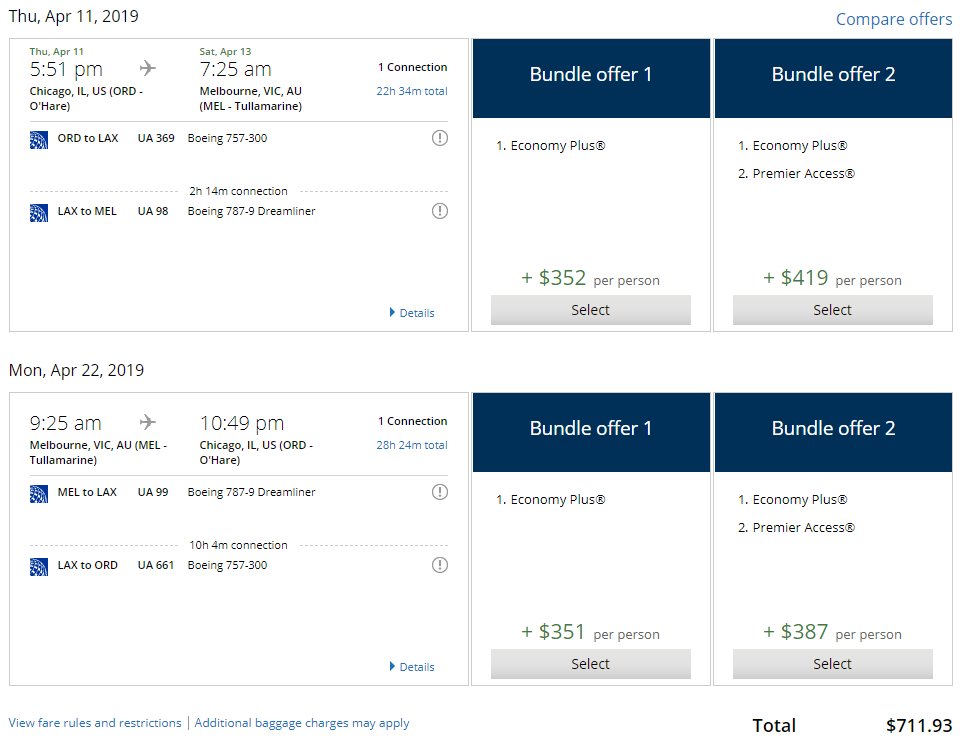Select Bundle offer 2 for $419 outbound

point(832,310)
